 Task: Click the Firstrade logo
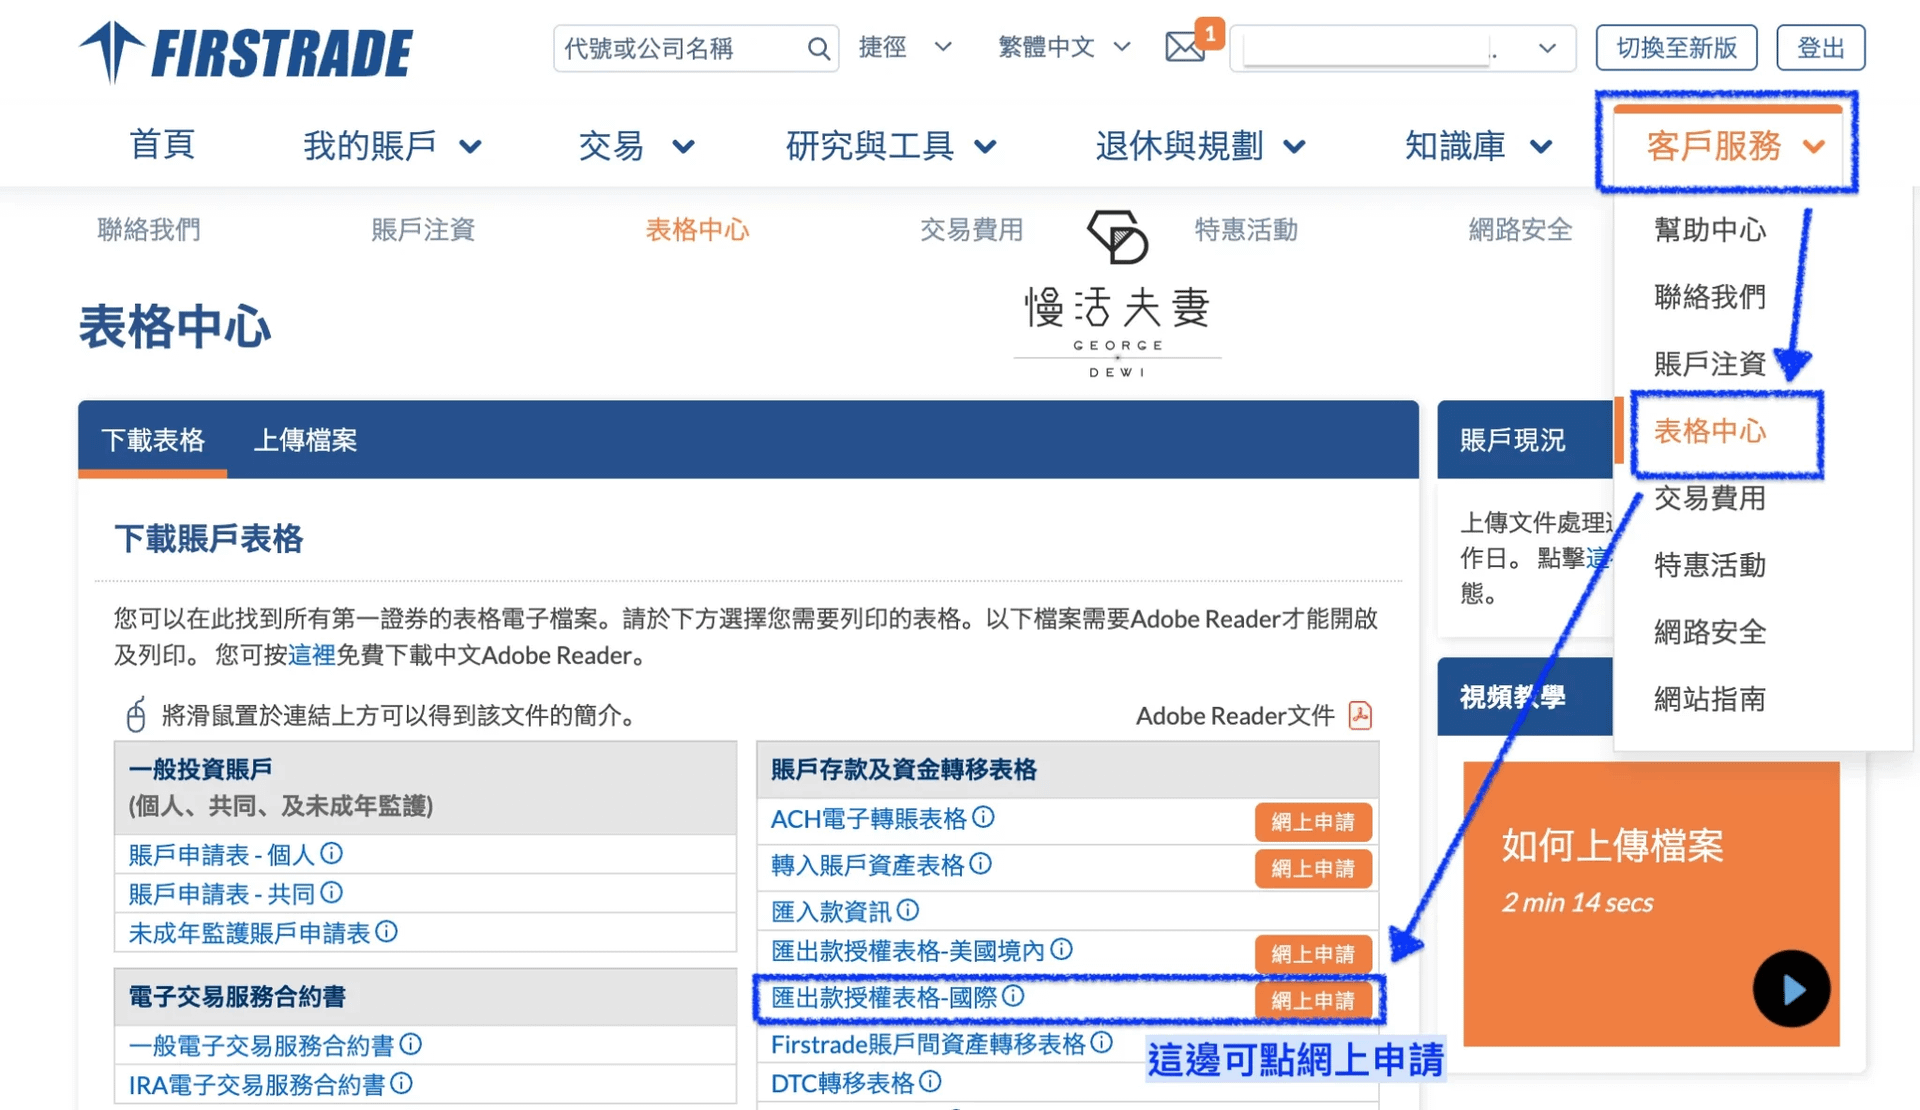pos(246,52)
